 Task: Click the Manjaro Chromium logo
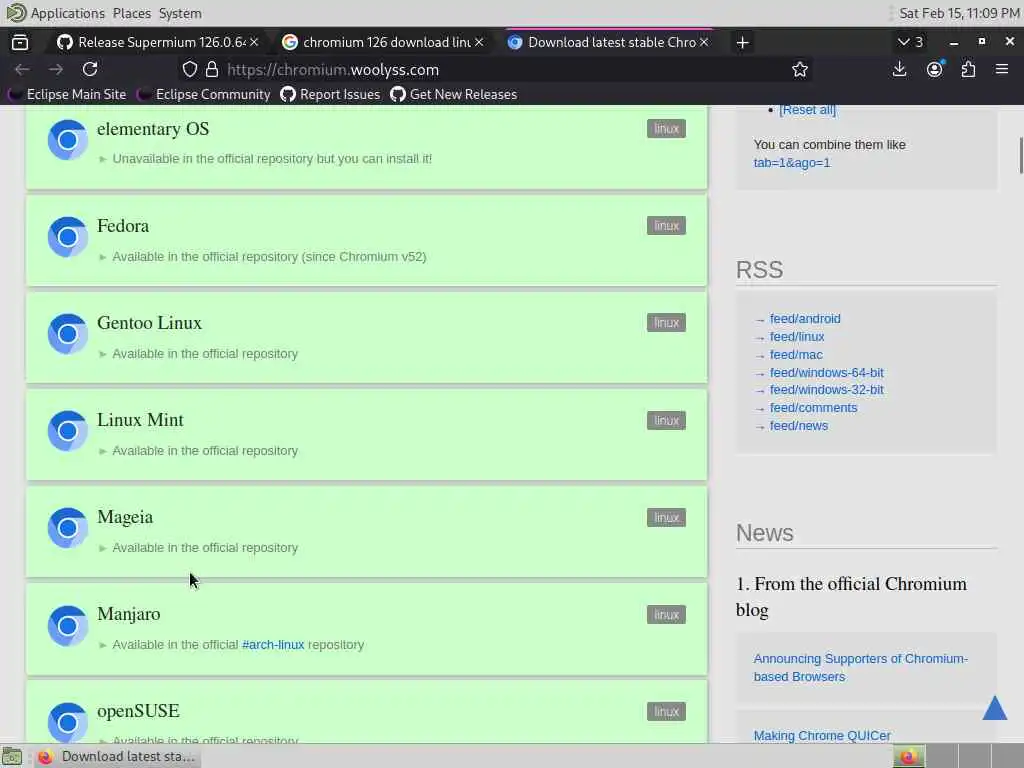click(x=67, y=625)
